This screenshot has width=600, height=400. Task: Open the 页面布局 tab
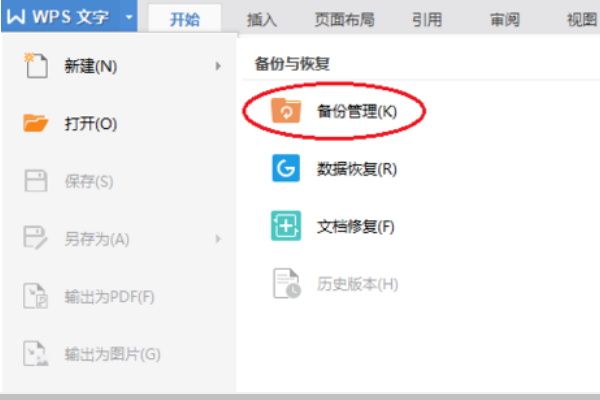(x=344, y=19)
